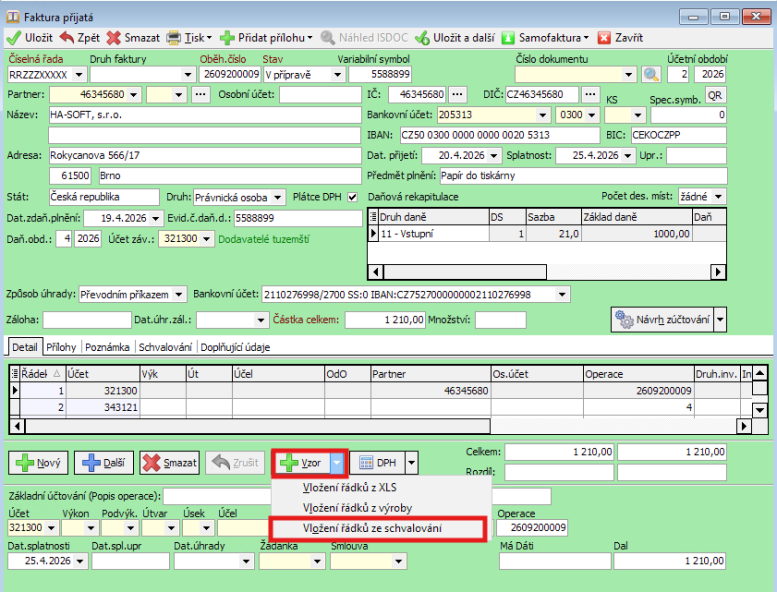777x592 pixels.
Task: Click the magnifier icon next to Číslo dokumentu
Action: (651, 74)
